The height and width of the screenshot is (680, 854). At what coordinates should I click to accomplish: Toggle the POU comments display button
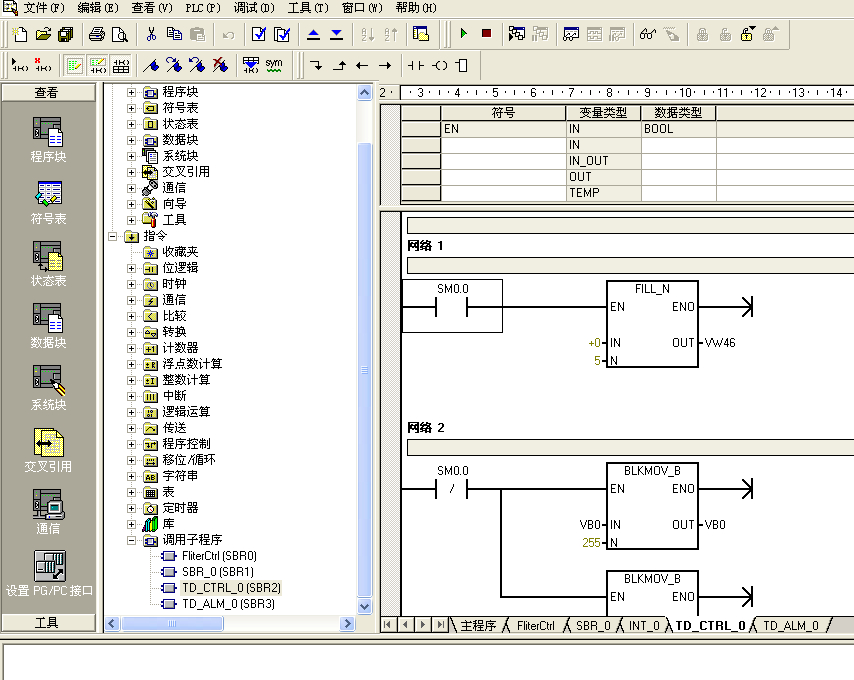75,66
